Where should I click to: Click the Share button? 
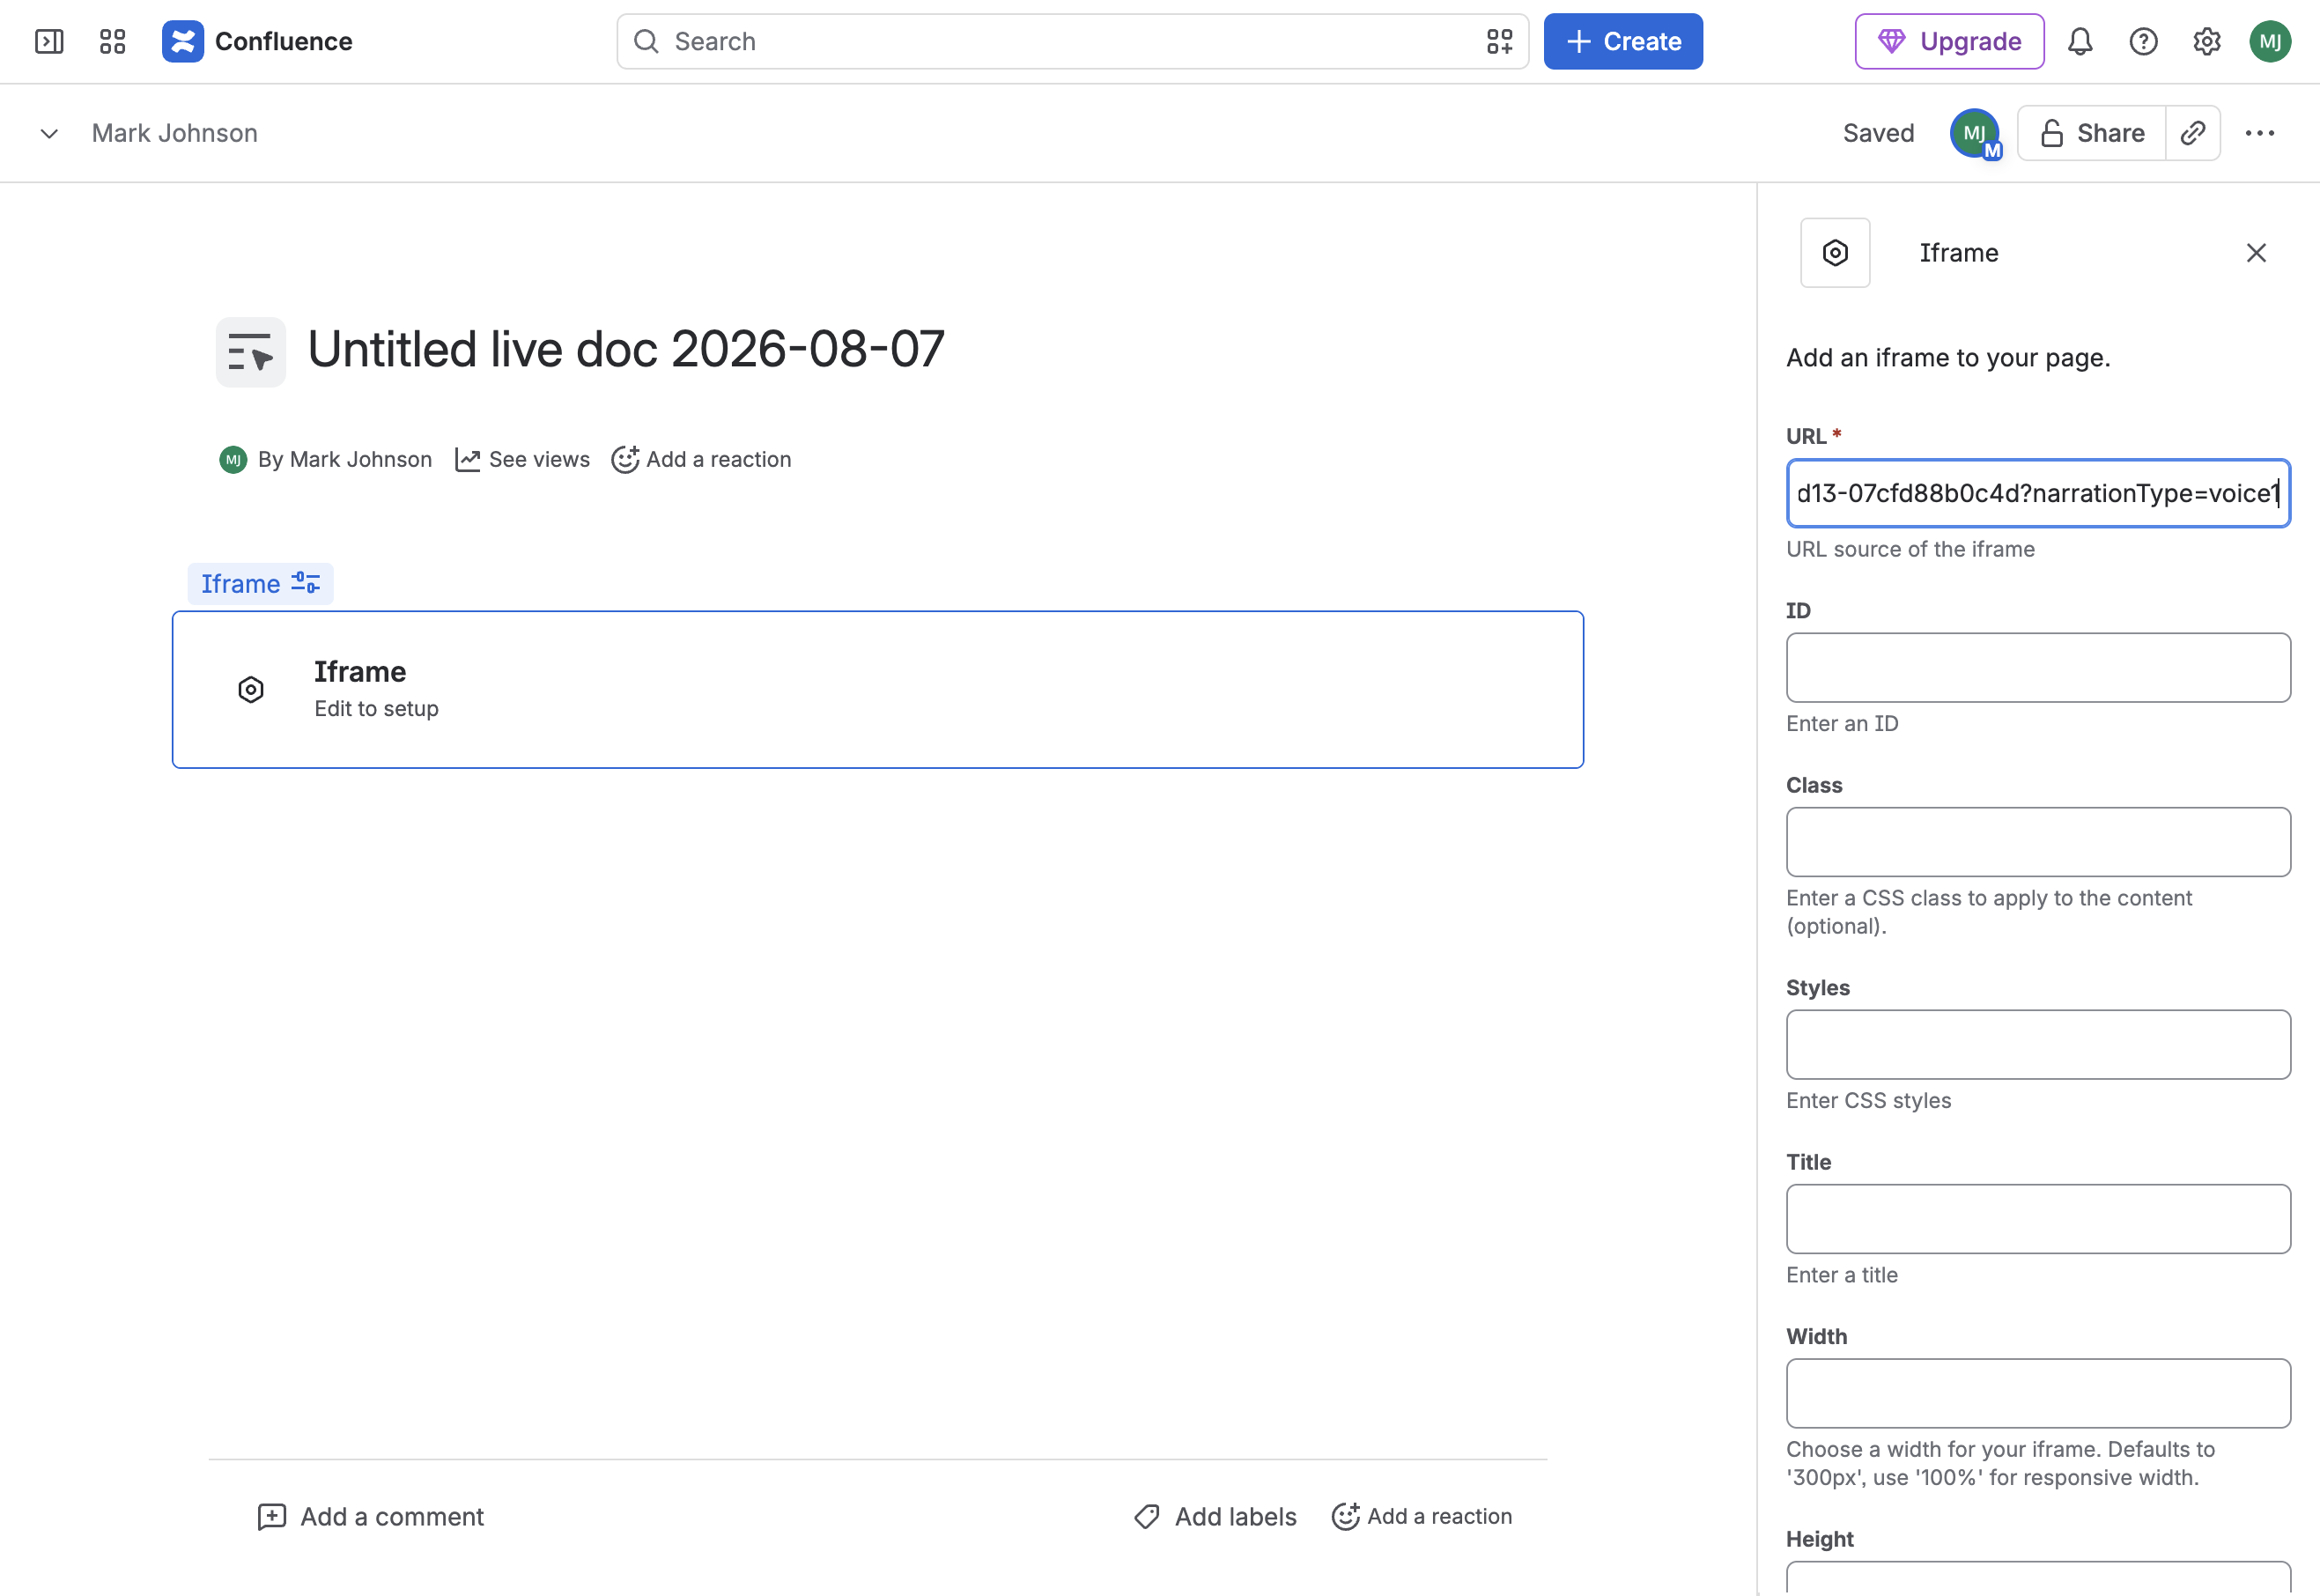tap(2092, 133)
